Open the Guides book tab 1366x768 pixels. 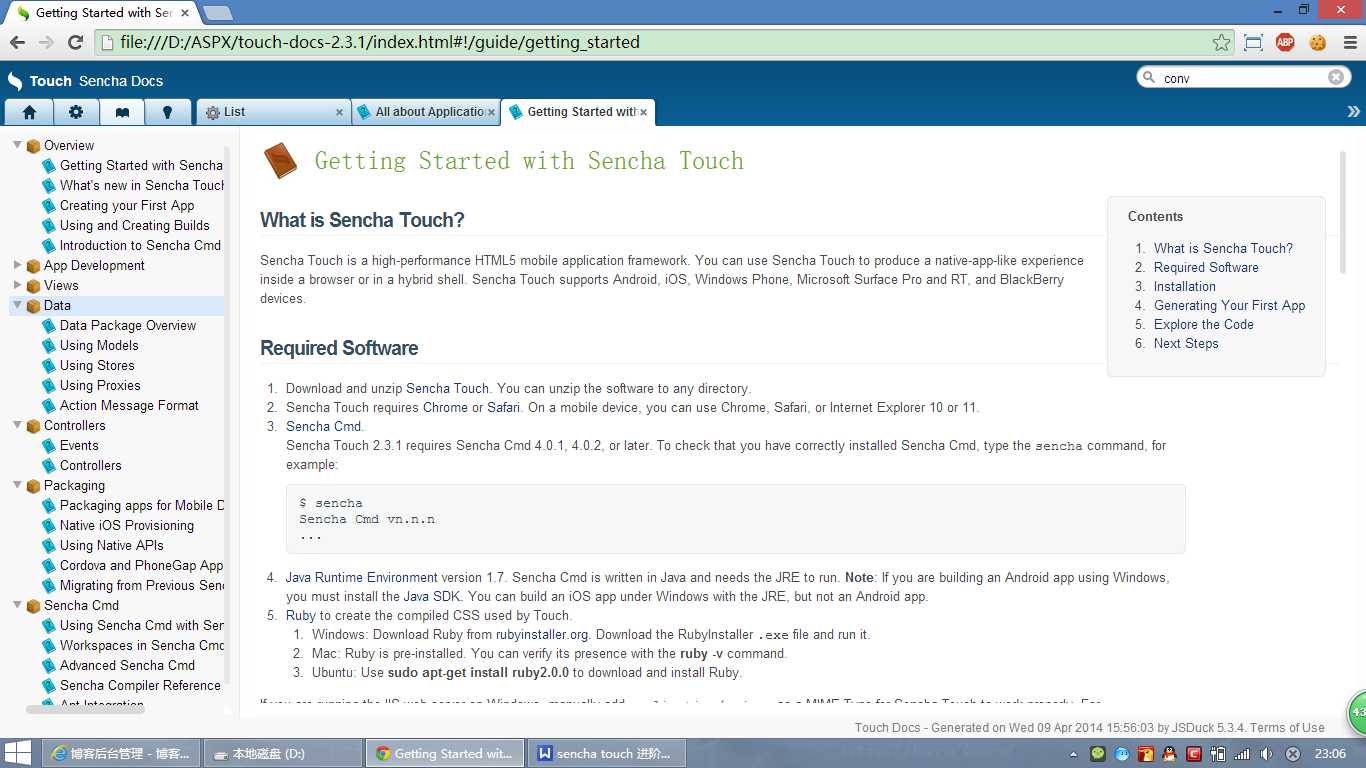point(122,112)
